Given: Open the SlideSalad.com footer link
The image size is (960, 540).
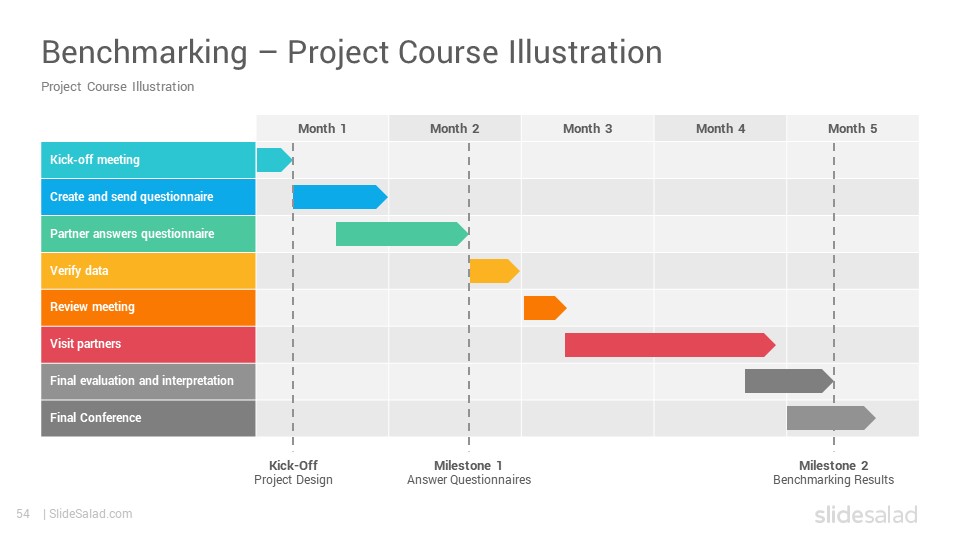Looking at the screenshot, I should pos(91,514).
